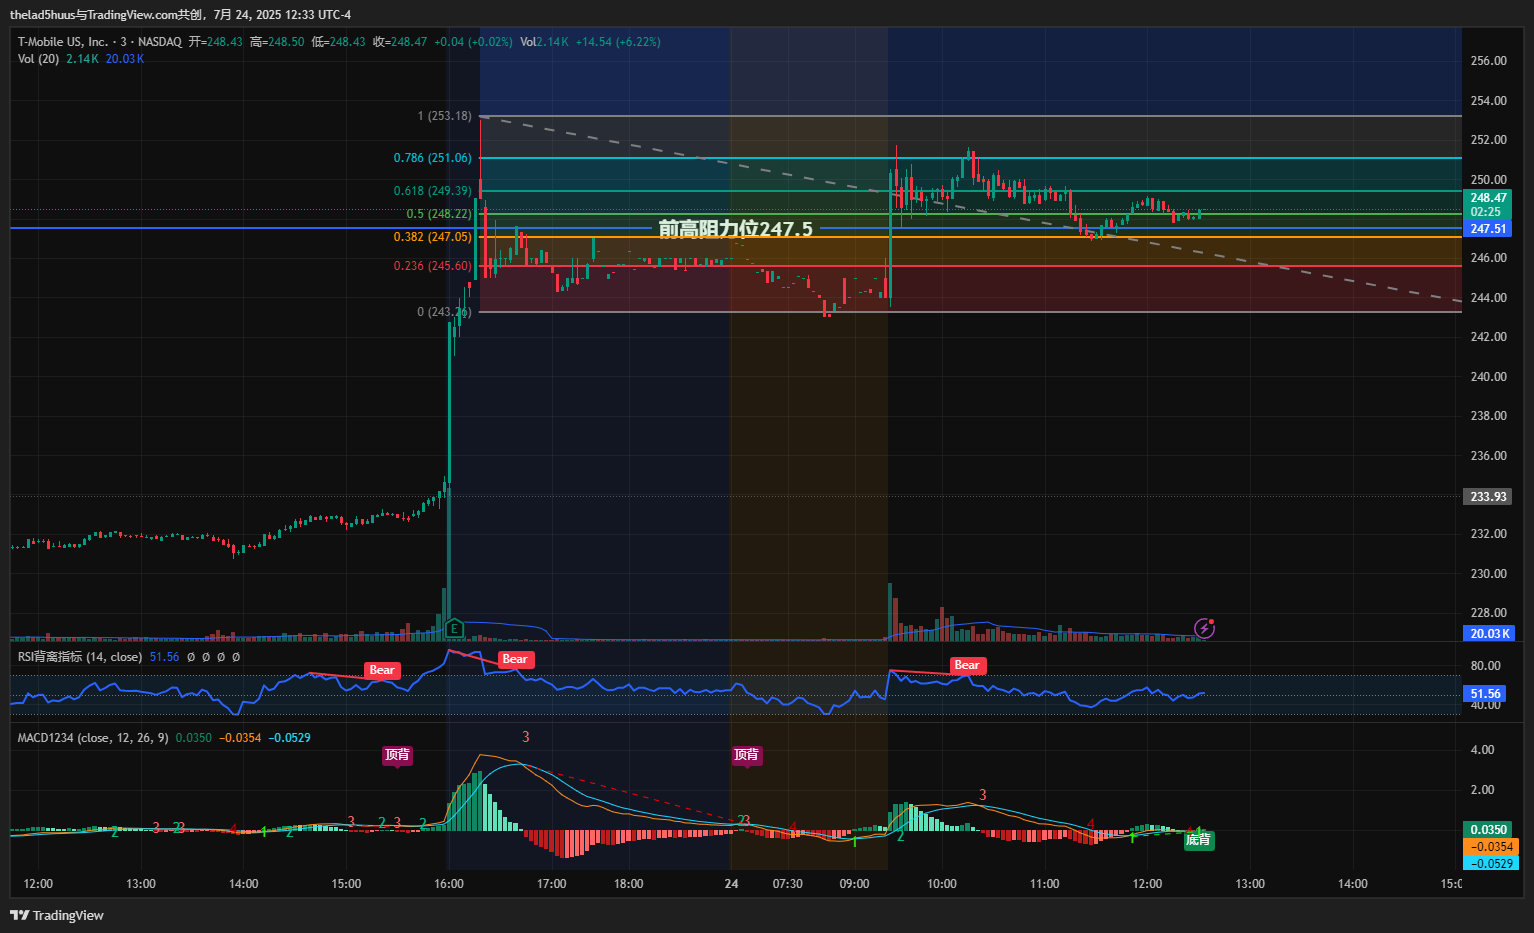Click the date 24 time axis label
Image resolution: width=1534 pixels, height=933 pixels.
click(732, 884)
